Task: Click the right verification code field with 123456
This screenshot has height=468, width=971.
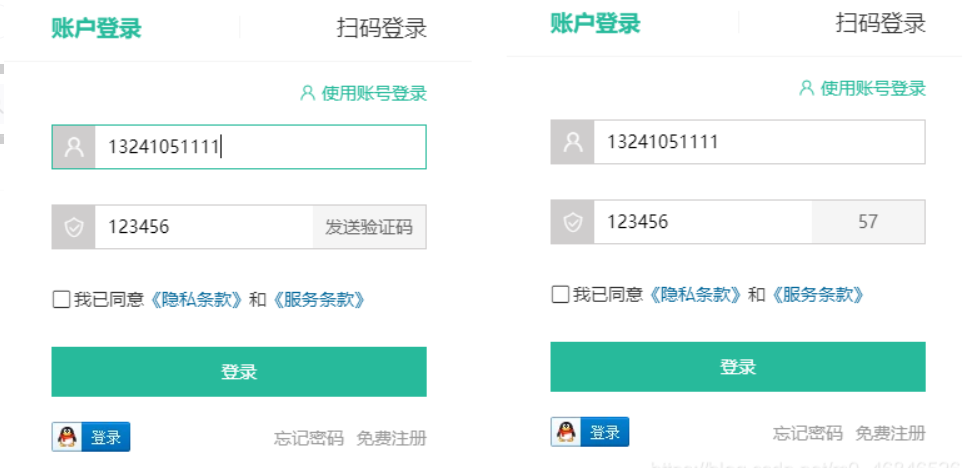Action: pyautogui.click(x=702, y=222)
